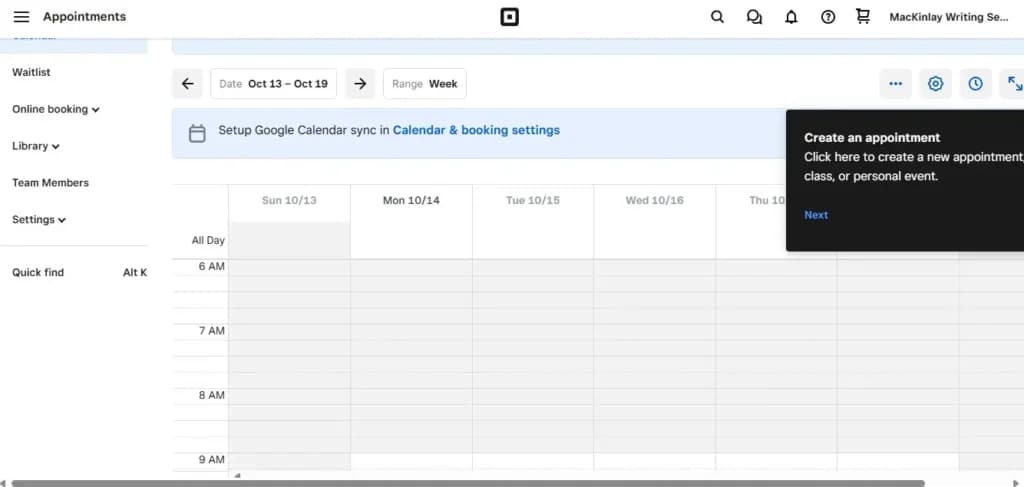Click the 7 AM time label
The height and width of the screenshot is (487, 1024).
(x=212, y=331)
